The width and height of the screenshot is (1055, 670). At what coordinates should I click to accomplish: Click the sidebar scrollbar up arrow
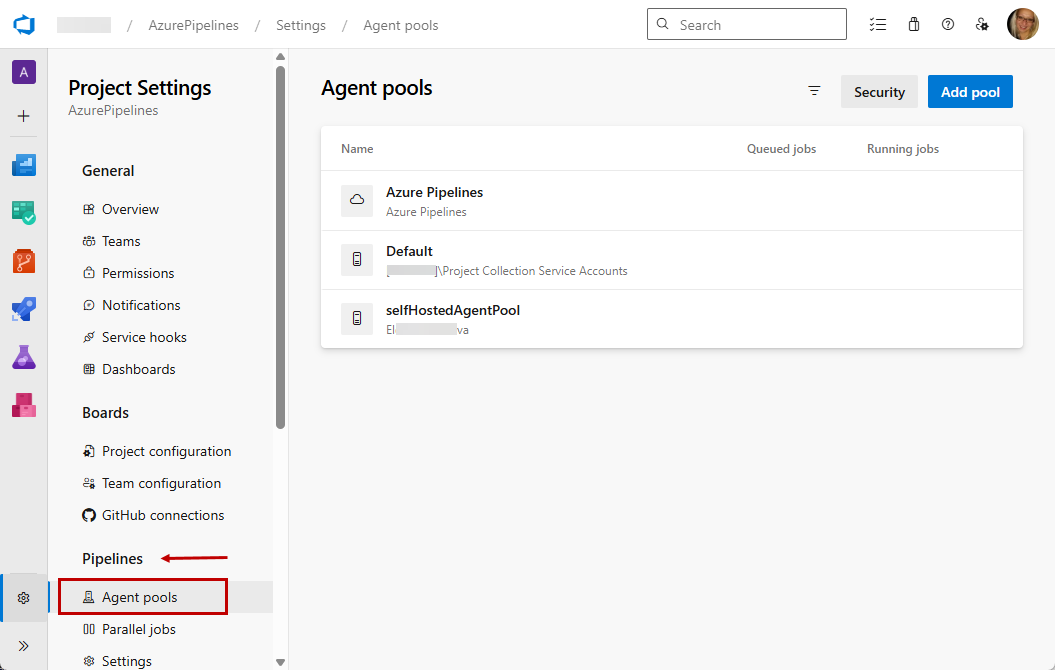(x=281, y=57)
